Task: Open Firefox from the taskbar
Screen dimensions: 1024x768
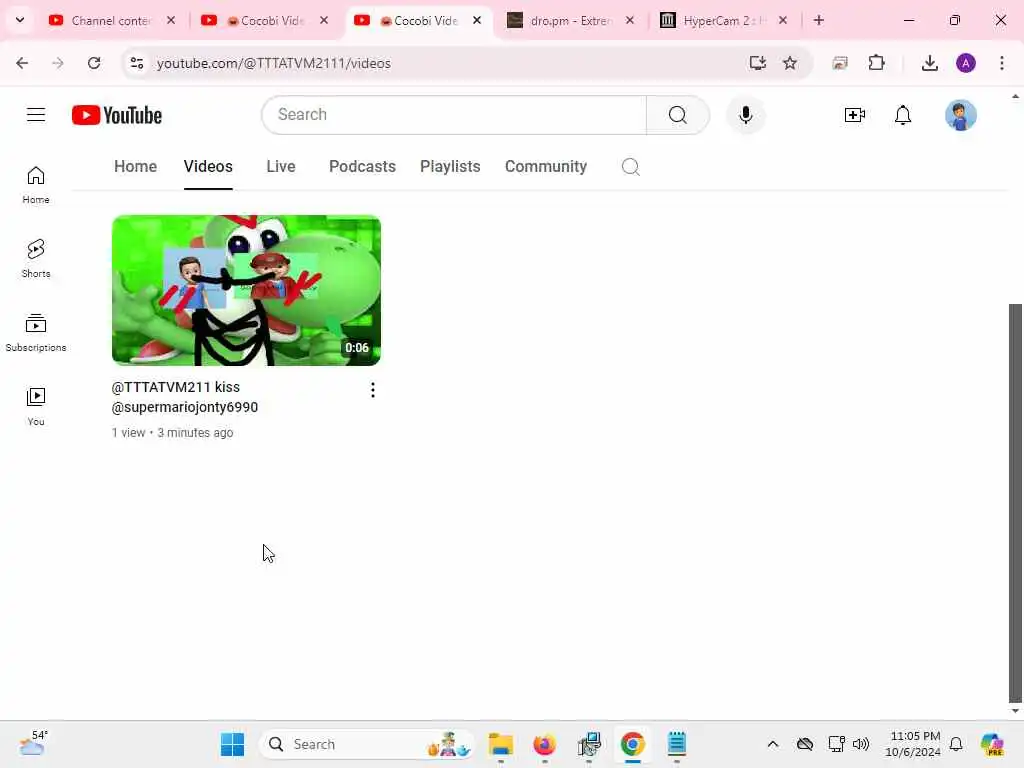Action: tap(544, 744)
